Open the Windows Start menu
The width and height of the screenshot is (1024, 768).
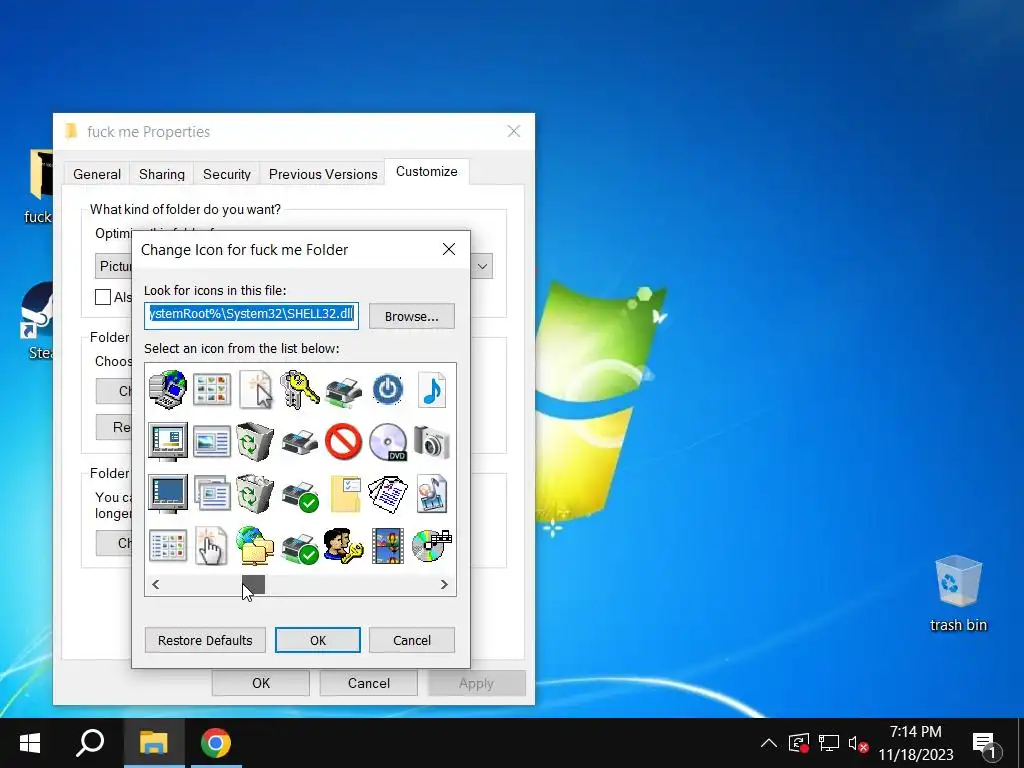[x=29, y=743]
